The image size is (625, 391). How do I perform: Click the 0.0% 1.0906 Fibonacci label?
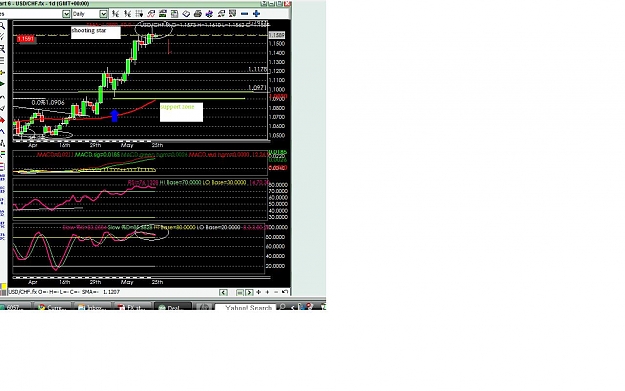tap(48, 103)
